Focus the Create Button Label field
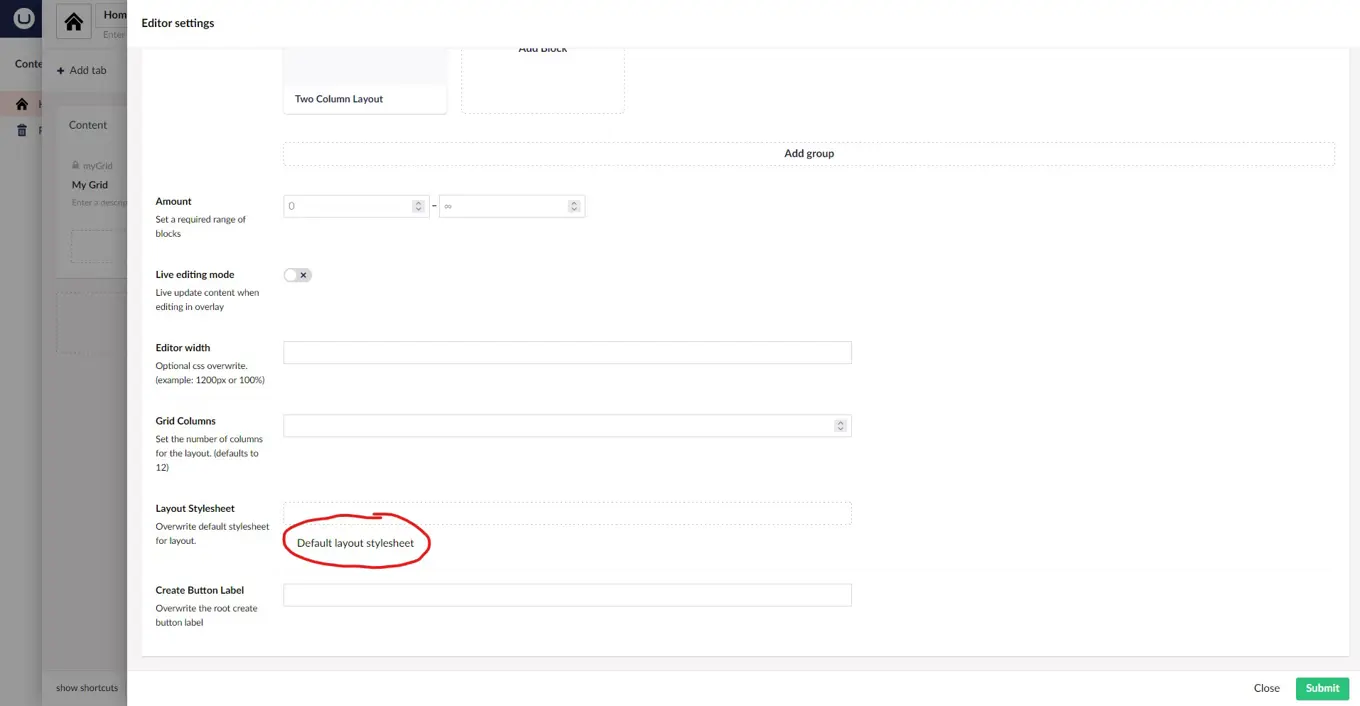 (567, 595)
